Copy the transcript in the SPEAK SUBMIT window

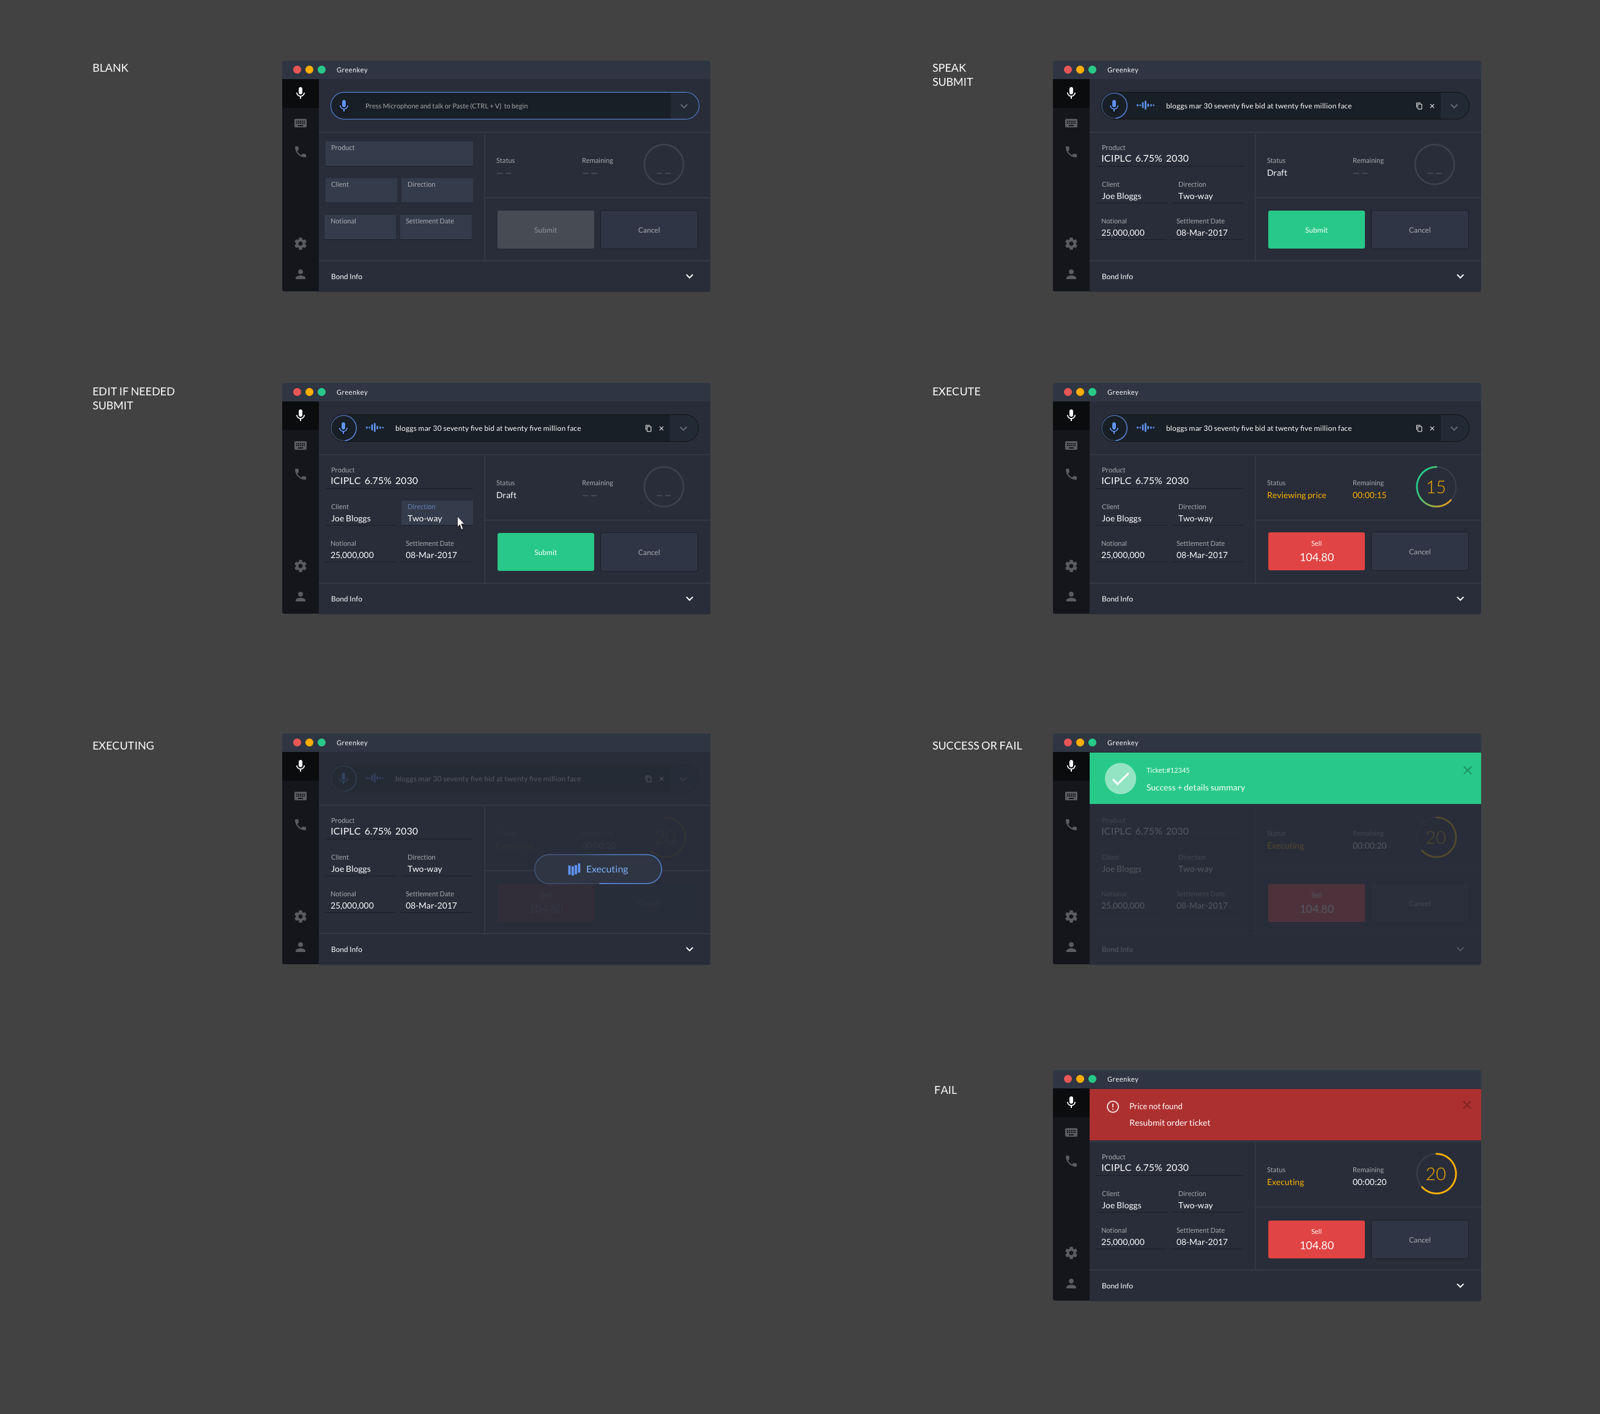tap(1418, 106)
